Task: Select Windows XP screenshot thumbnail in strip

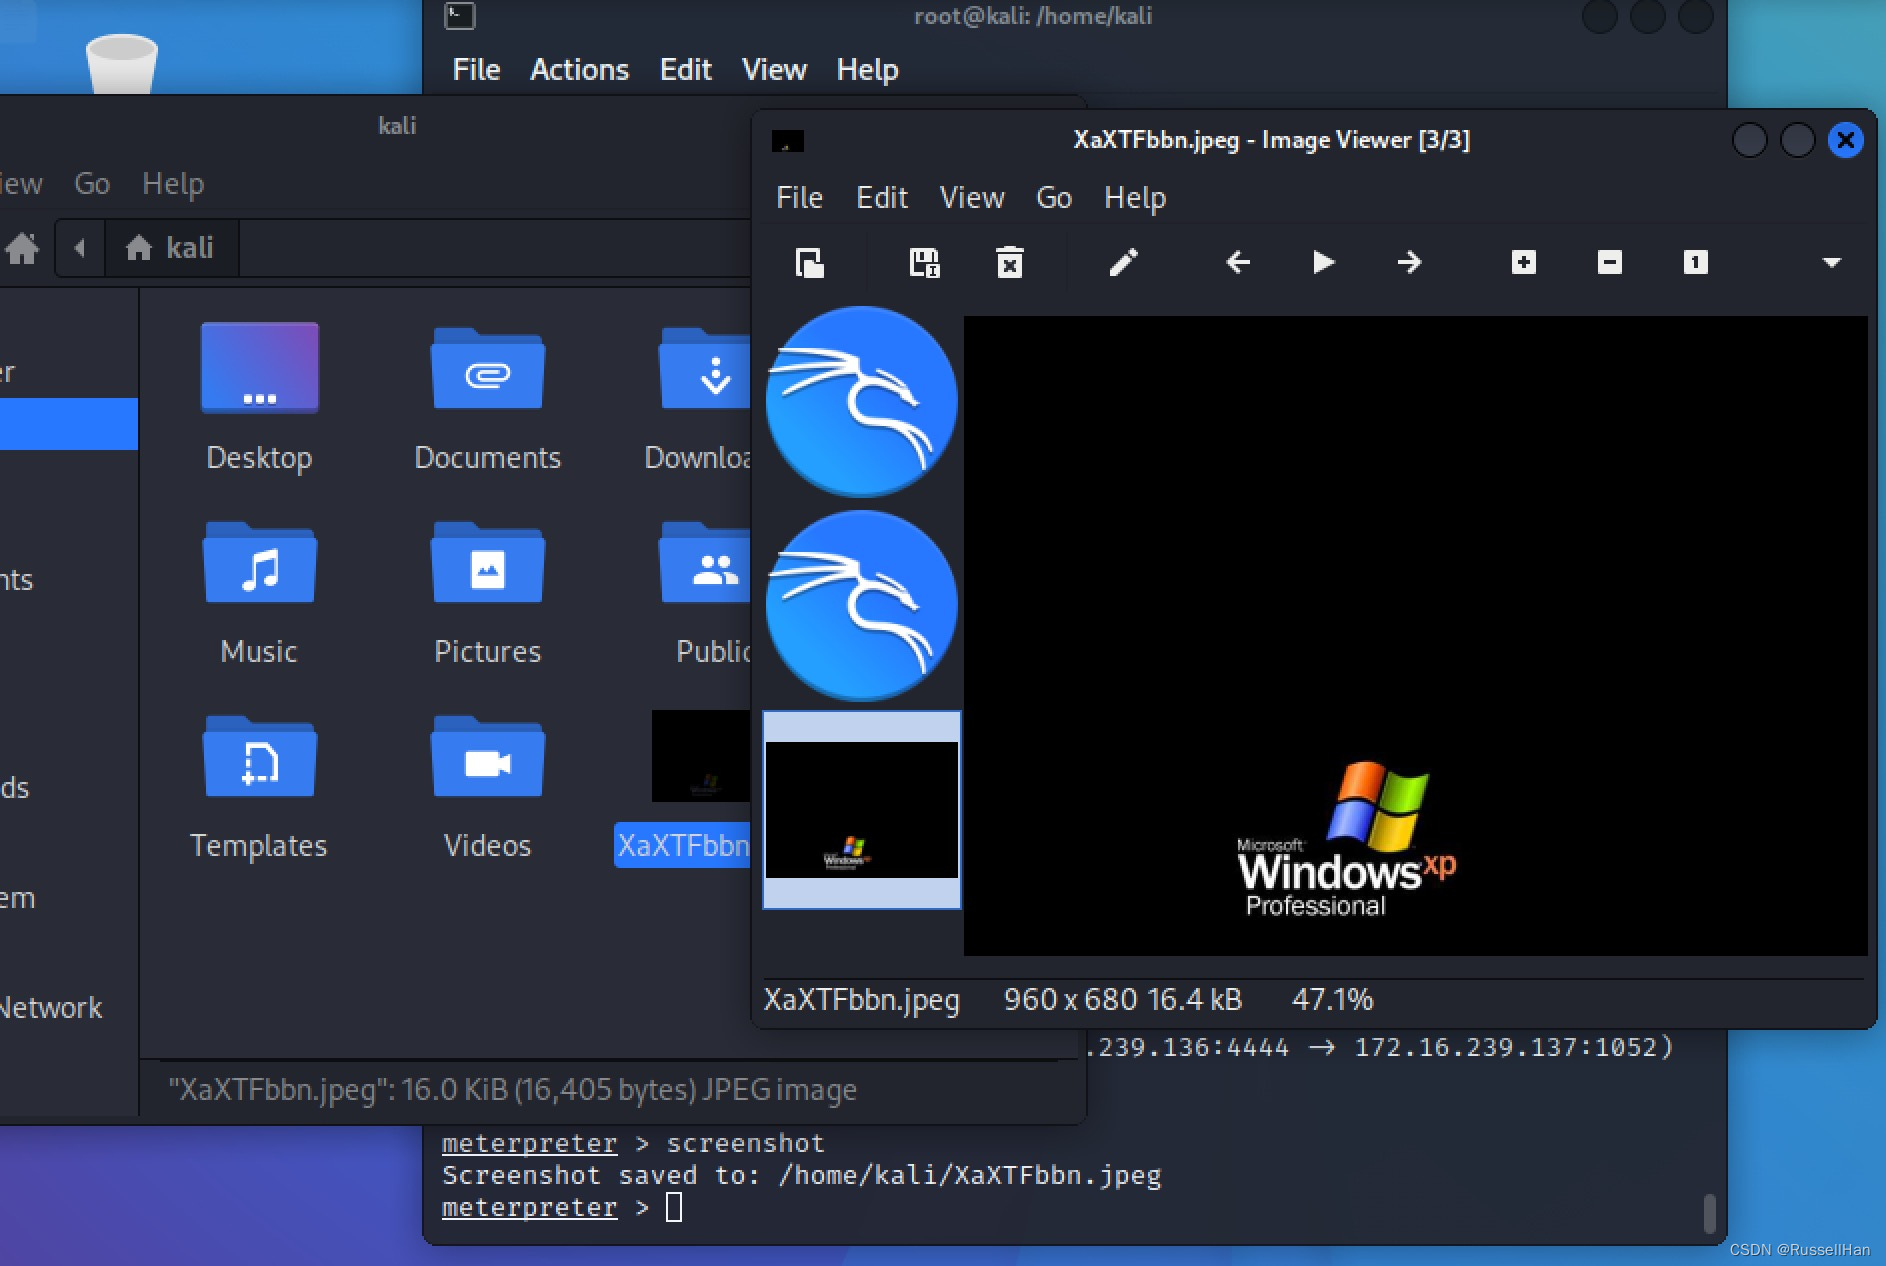Action: [x=861, y=810]
